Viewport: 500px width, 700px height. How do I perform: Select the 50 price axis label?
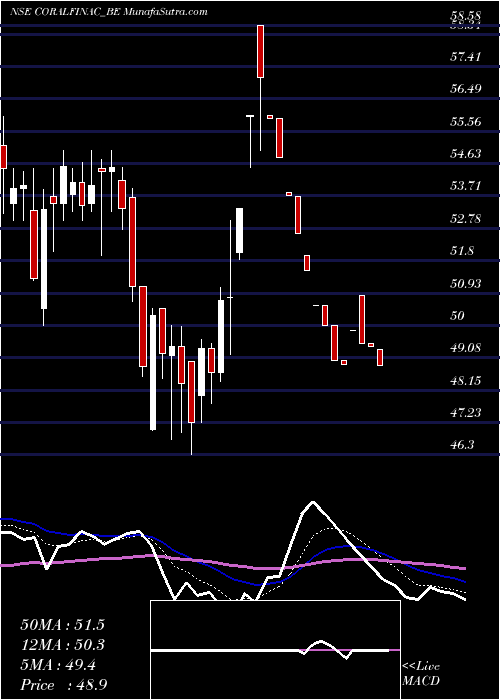(x=458, y=316)
